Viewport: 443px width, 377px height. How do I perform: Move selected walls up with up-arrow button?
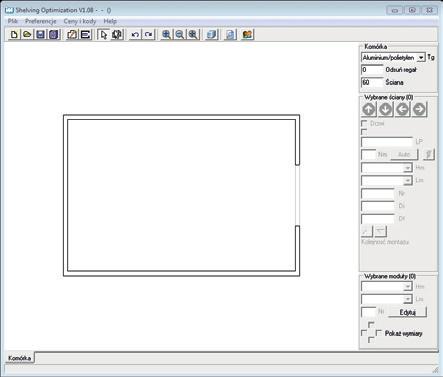(x=369, y=109)
